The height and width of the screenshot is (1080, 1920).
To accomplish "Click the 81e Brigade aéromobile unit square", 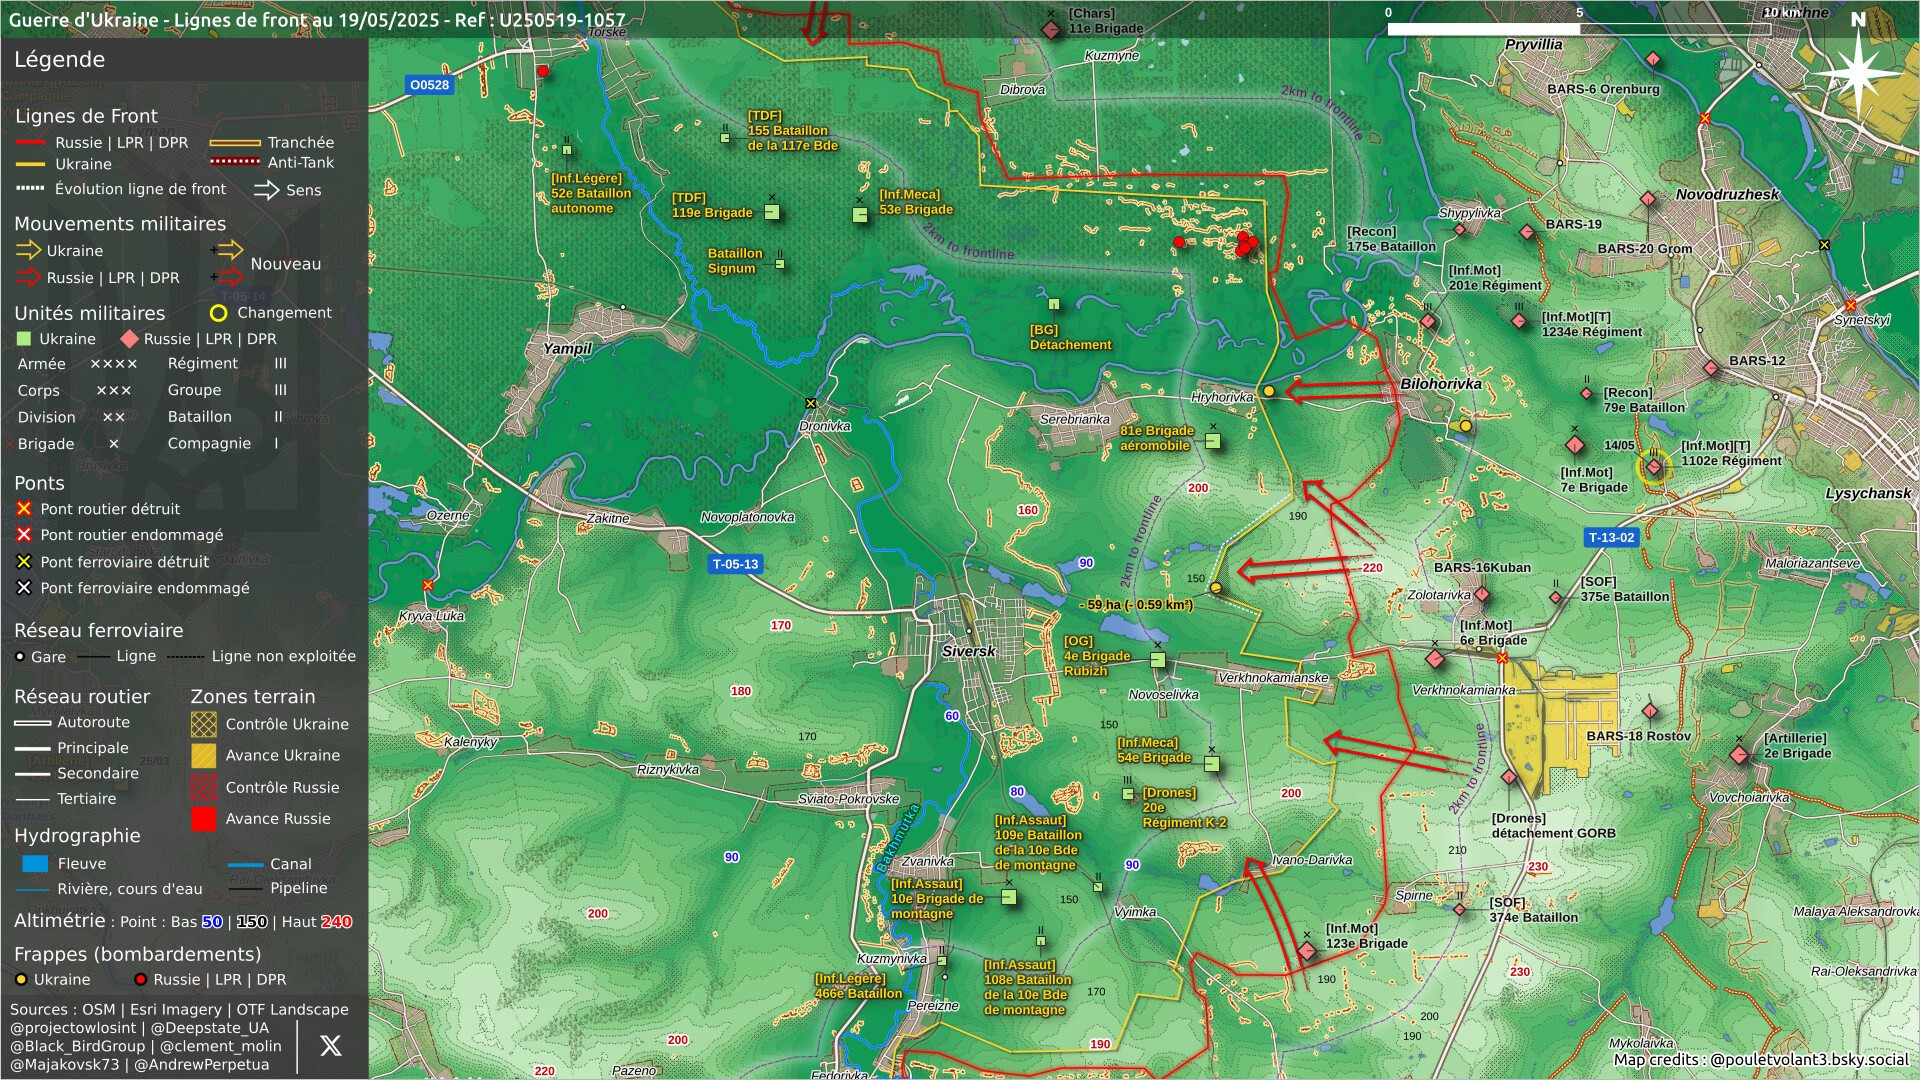I will pos(1213,441).
